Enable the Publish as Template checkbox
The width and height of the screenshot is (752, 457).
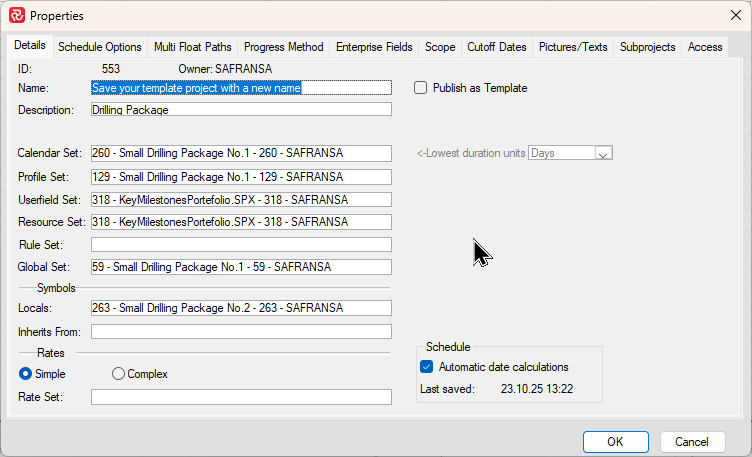tap(421, 88)
